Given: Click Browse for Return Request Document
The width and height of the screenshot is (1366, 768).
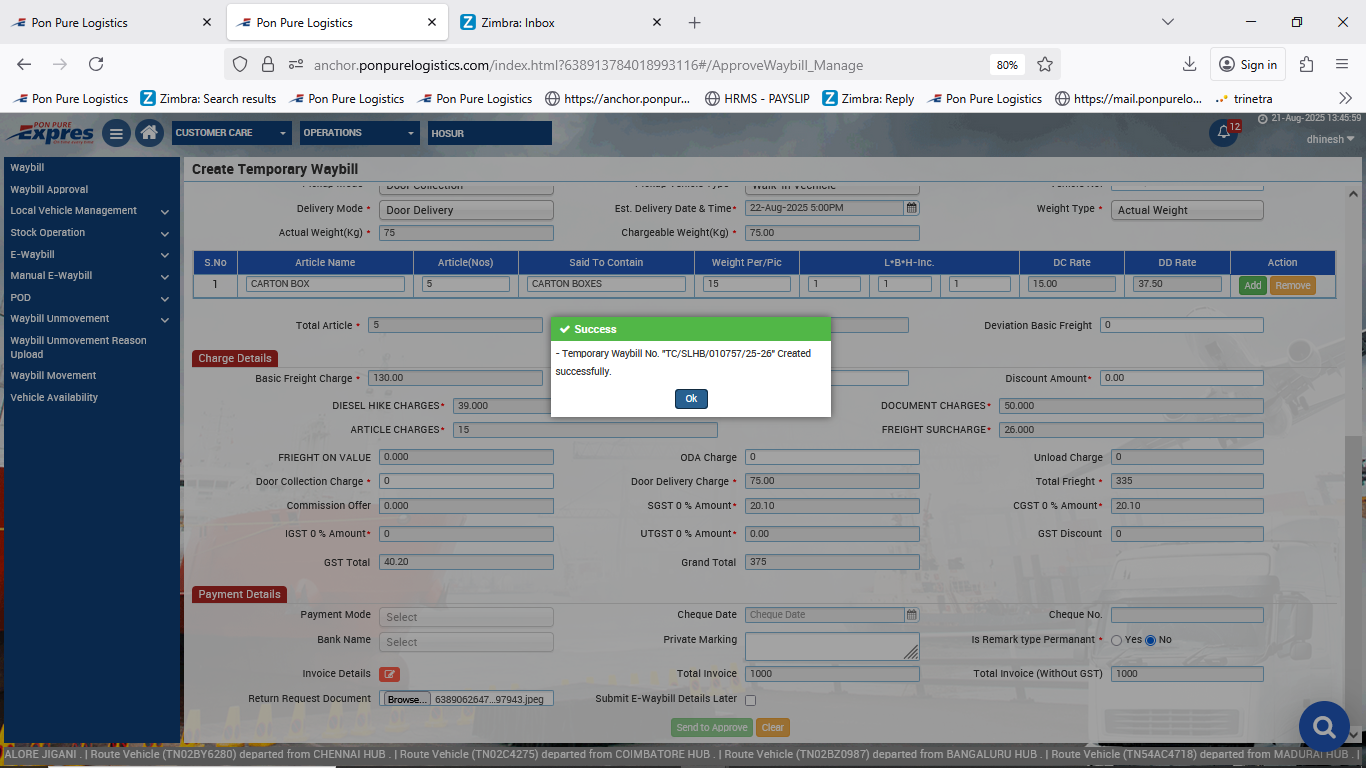Looking at the screenshot, I should (407, 699).
